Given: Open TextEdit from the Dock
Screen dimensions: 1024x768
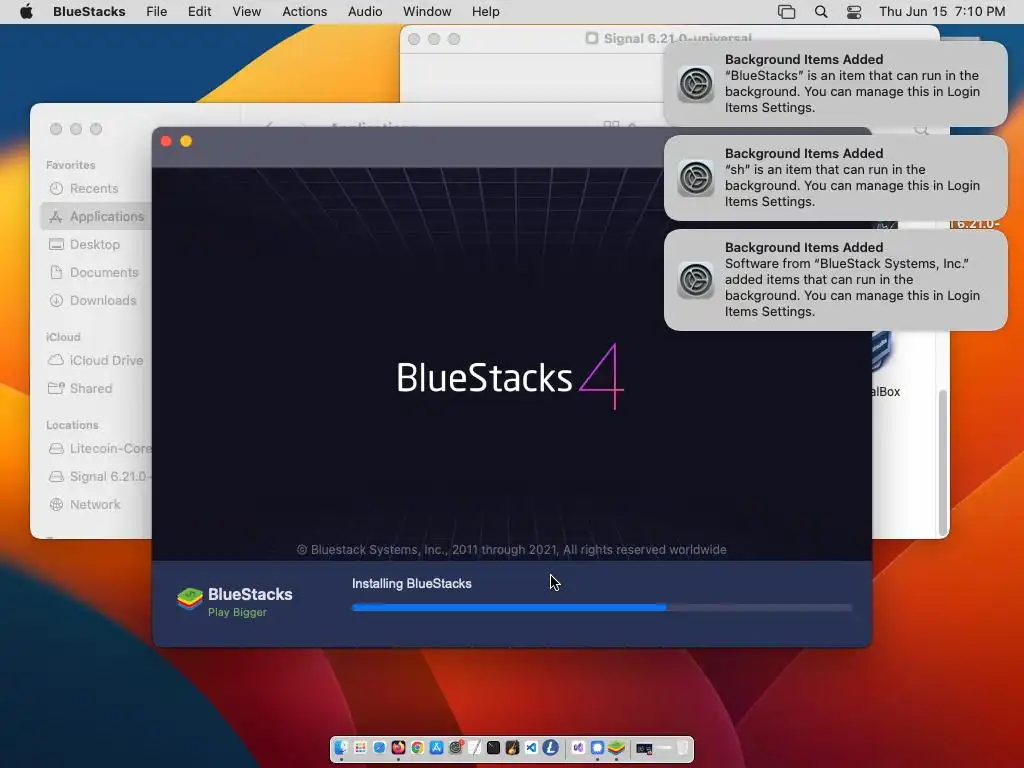Looking at the screenshot, I should click(474, 748).
